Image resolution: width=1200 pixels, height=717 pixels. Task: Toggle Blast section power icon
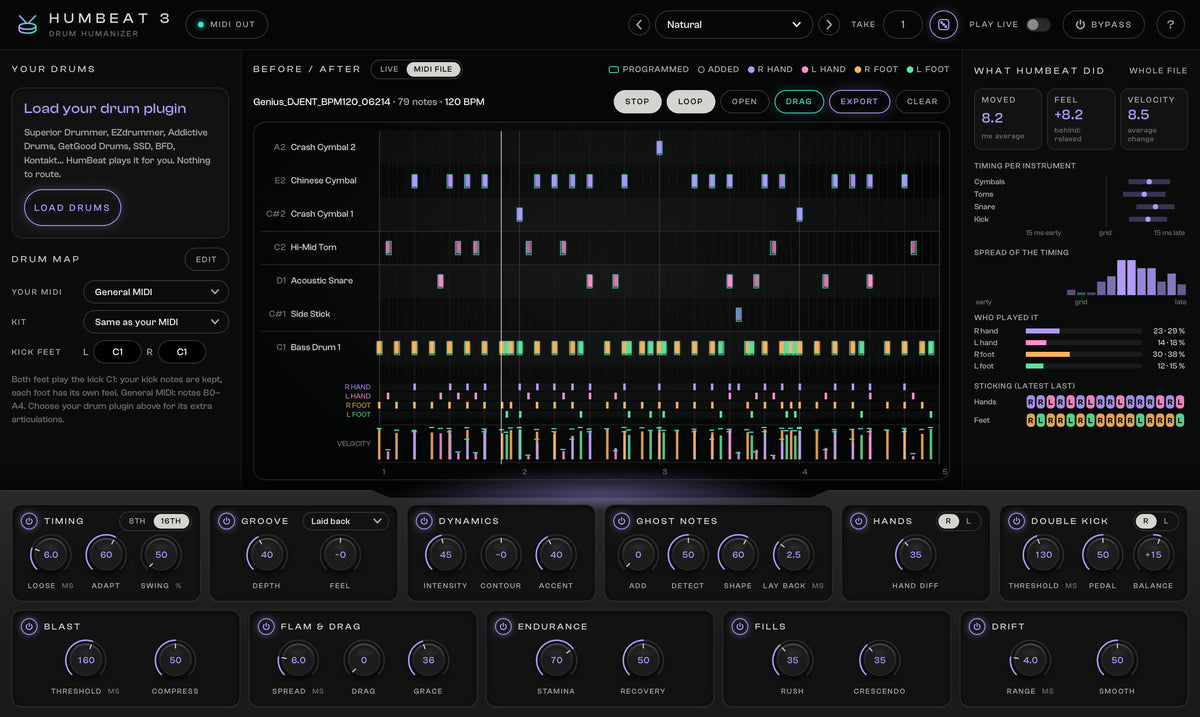pyautogui.click(x=29, y=626)
